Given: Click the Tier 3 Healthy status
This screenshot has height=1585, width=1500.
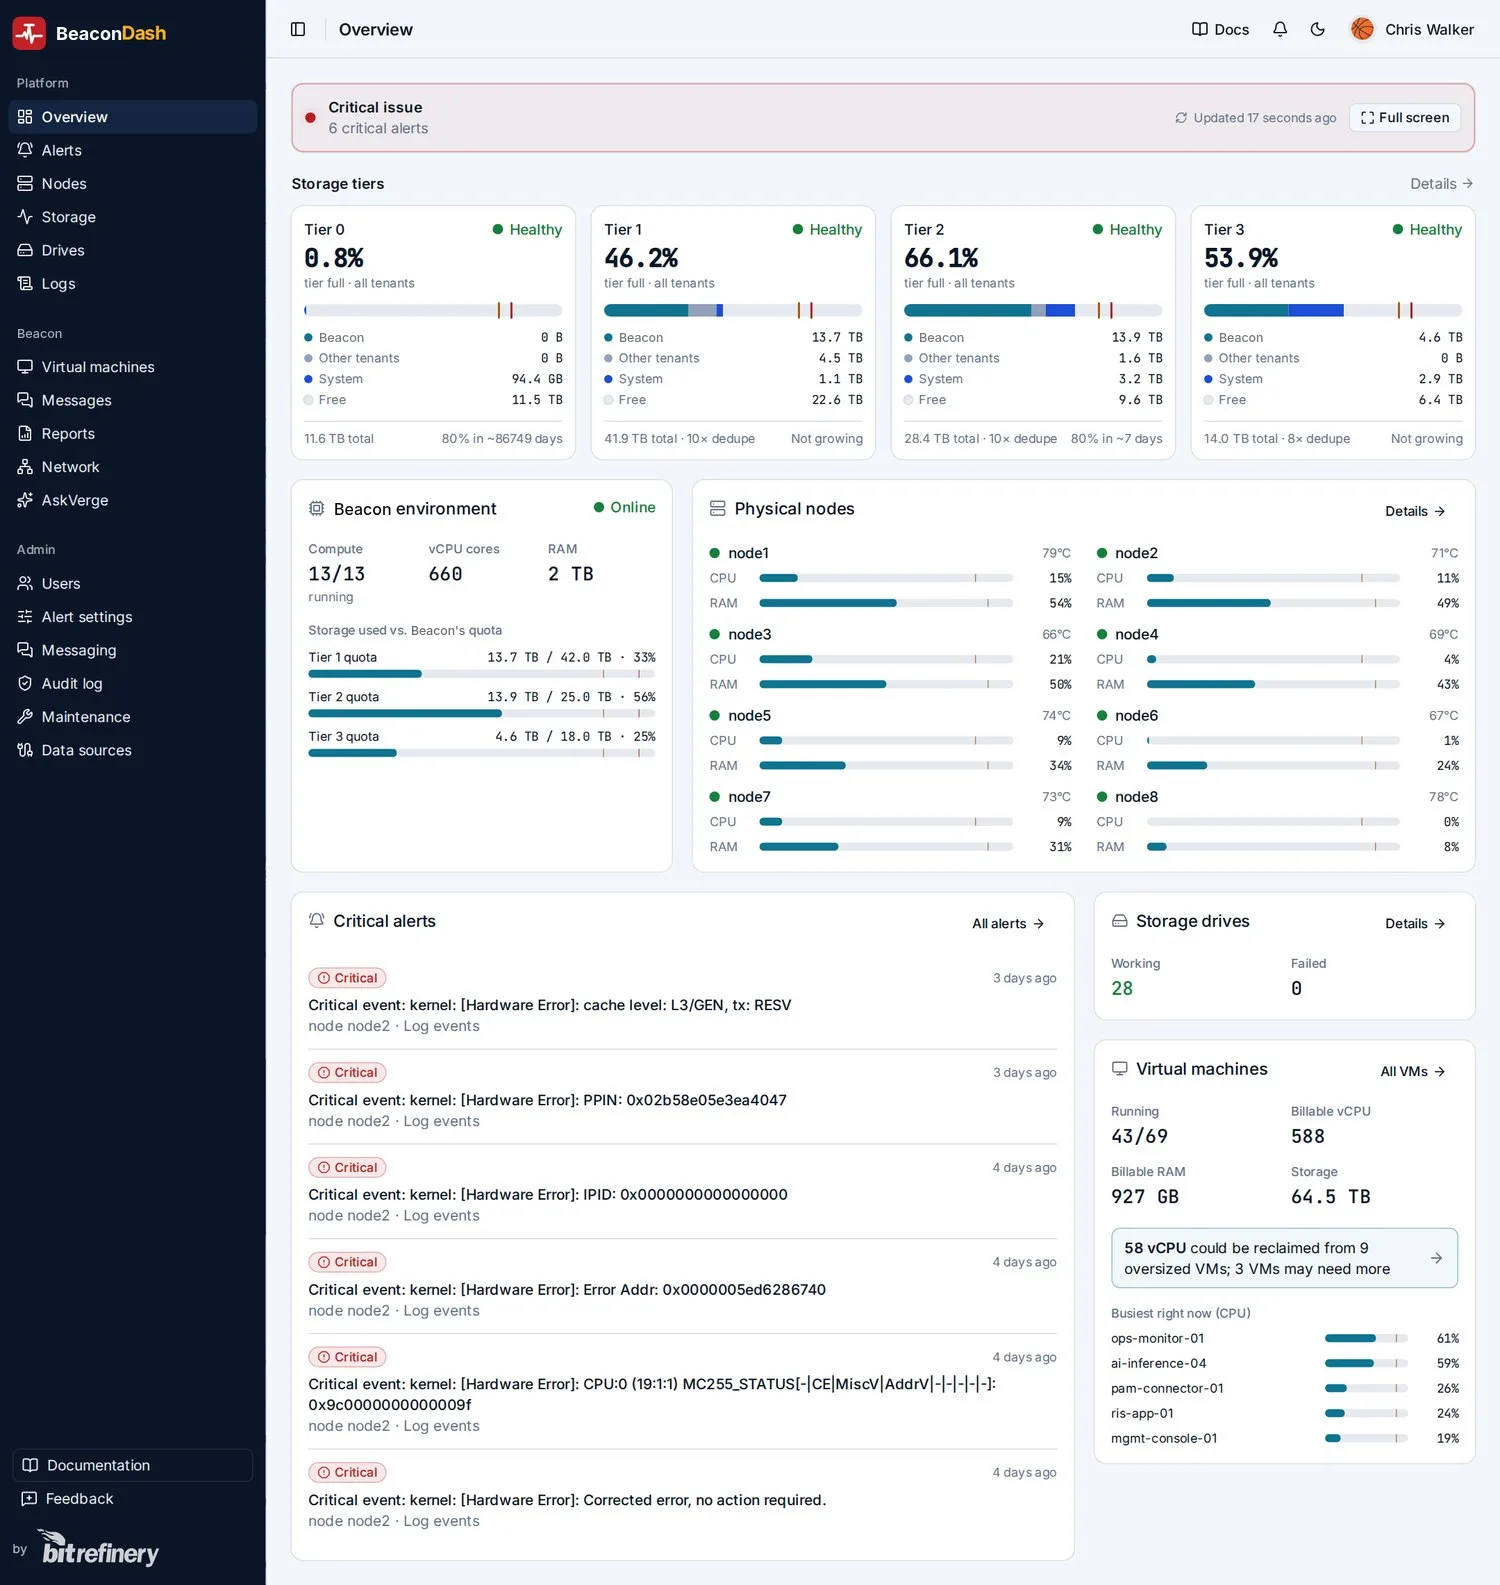Looking at the screenshot, I should pos(1427,229).
